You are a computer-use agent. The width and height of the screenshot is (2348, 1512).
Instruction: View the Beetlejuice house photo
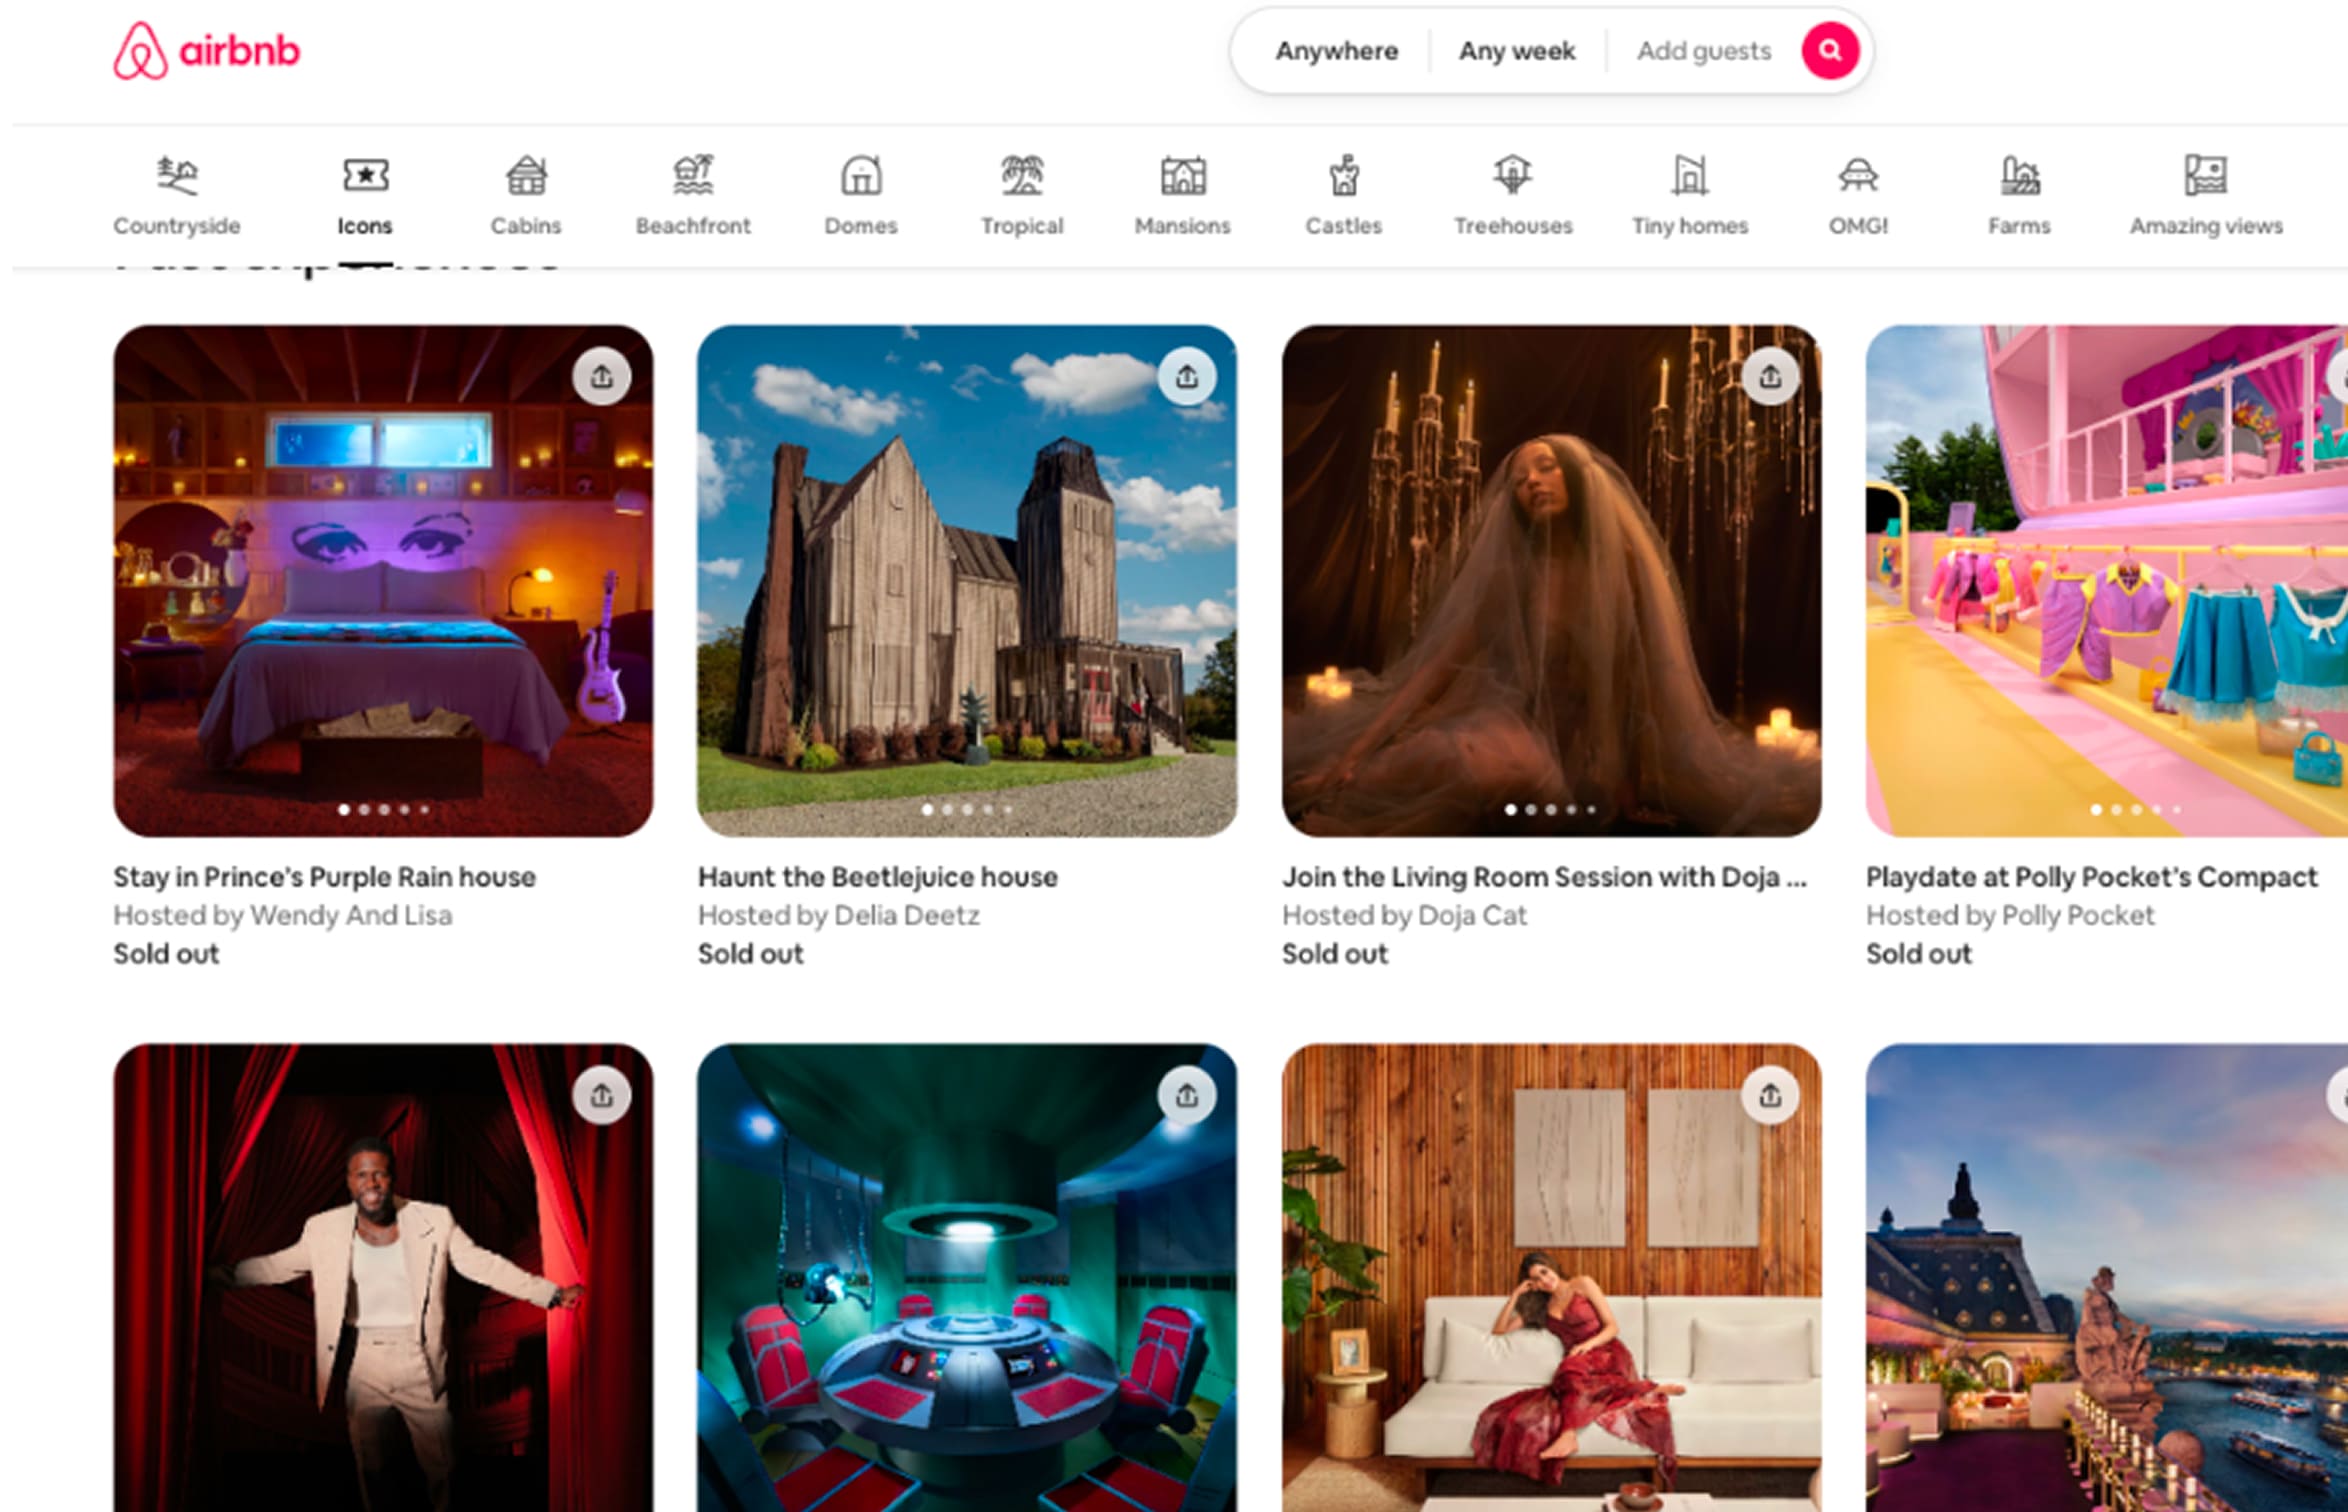pyautogui.click(x=967, y=581)
